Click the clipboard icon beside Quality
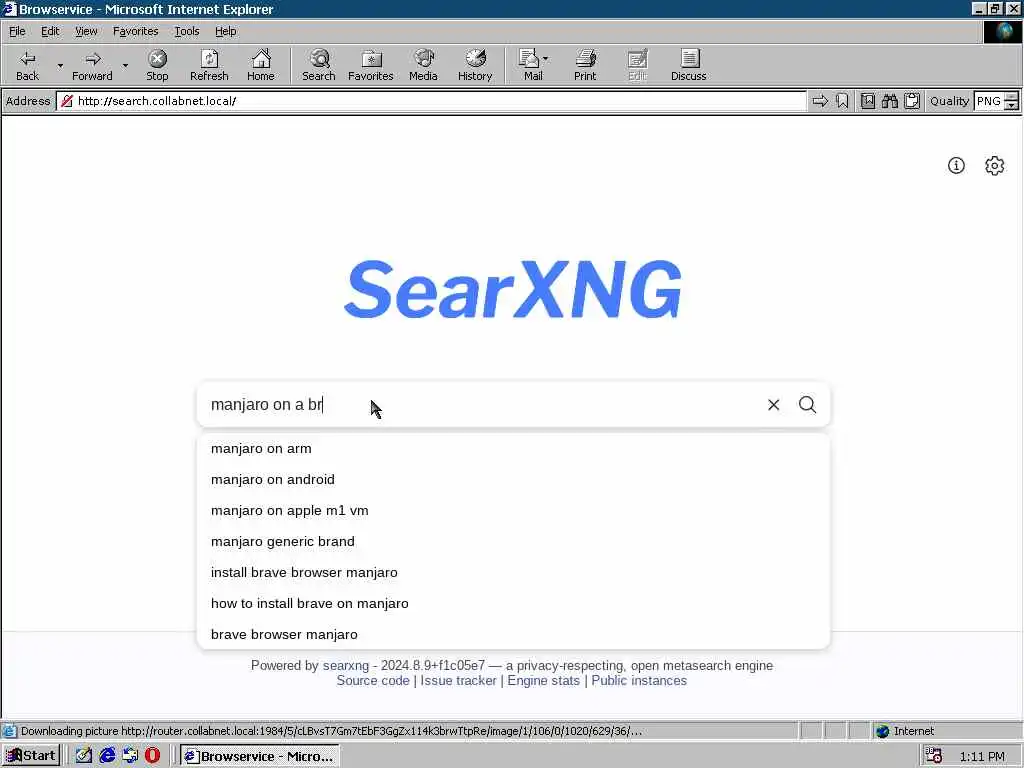The height and width of the screenshot is (768, 1024). (912, 101)
